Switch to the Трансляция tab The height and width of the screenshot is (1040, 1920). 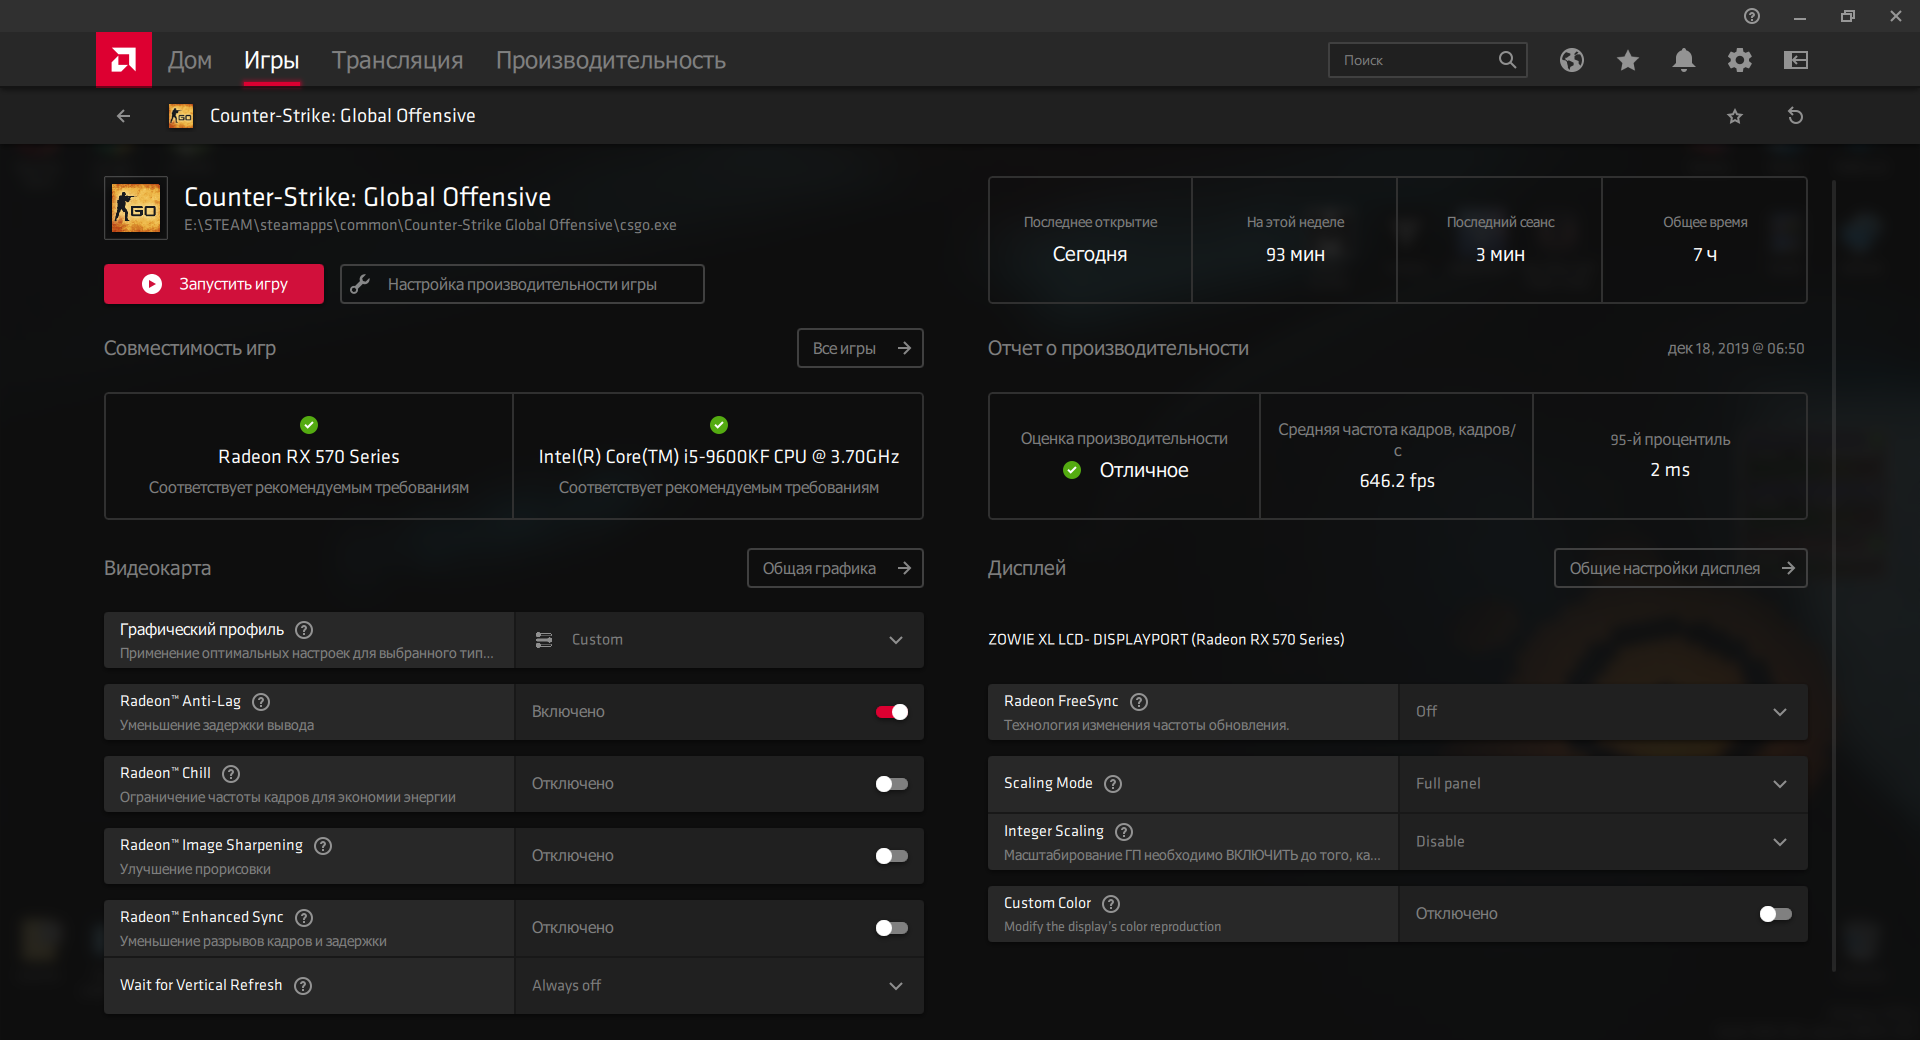(398, 60)
